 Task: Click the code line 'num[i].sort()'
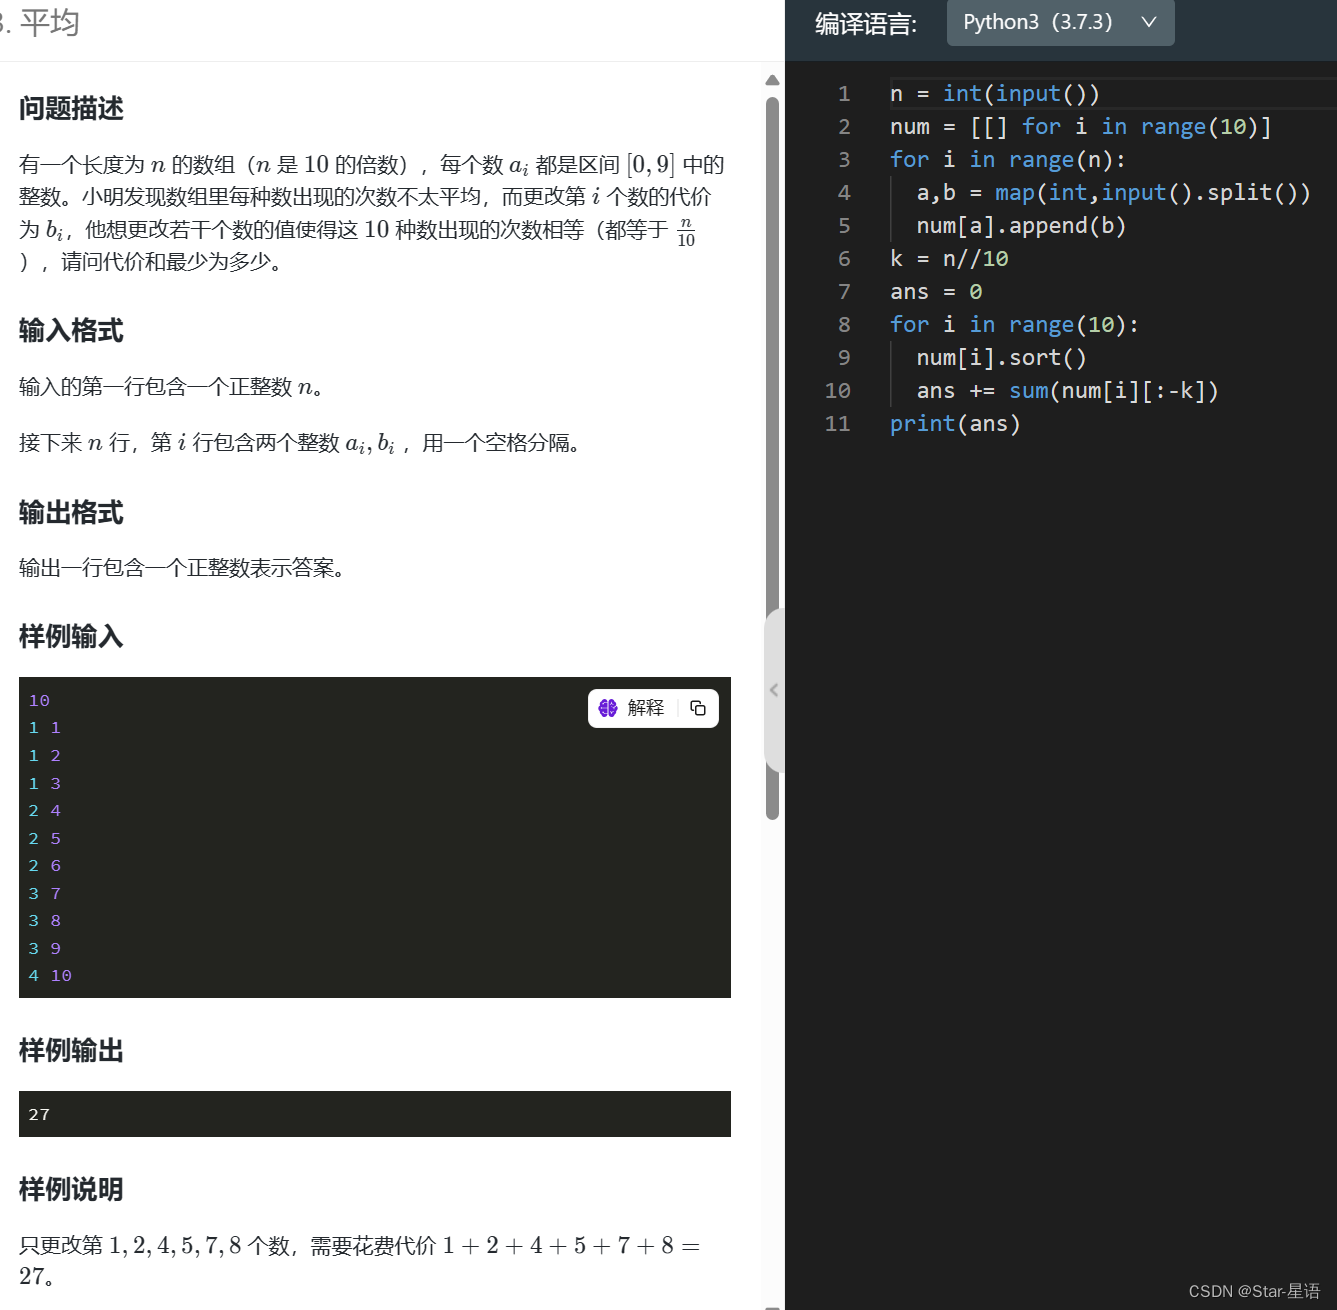point(1001,357)
